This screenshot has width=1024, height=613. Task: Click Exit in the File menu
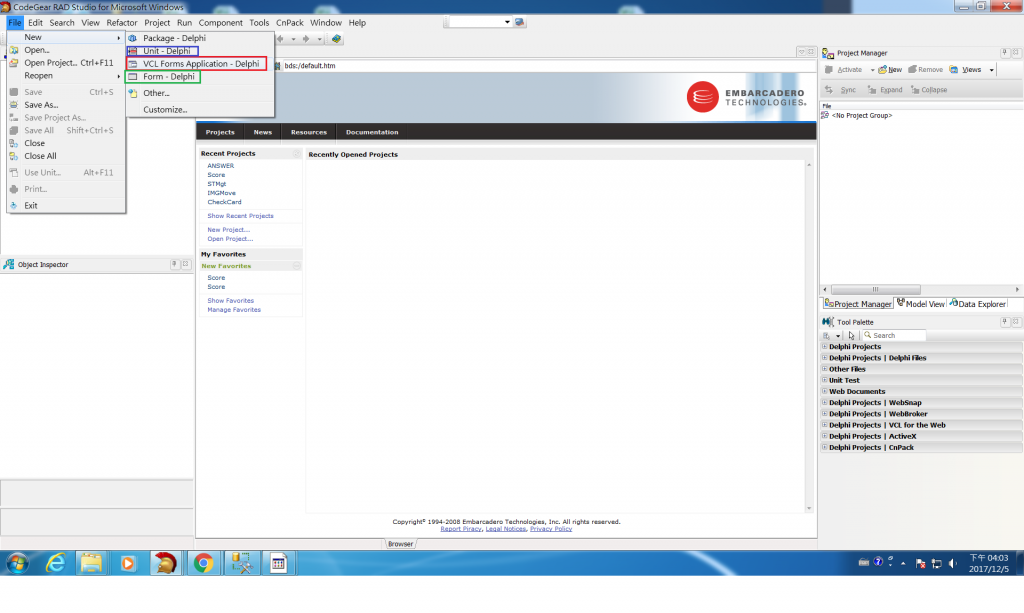(x=66, y=206)
